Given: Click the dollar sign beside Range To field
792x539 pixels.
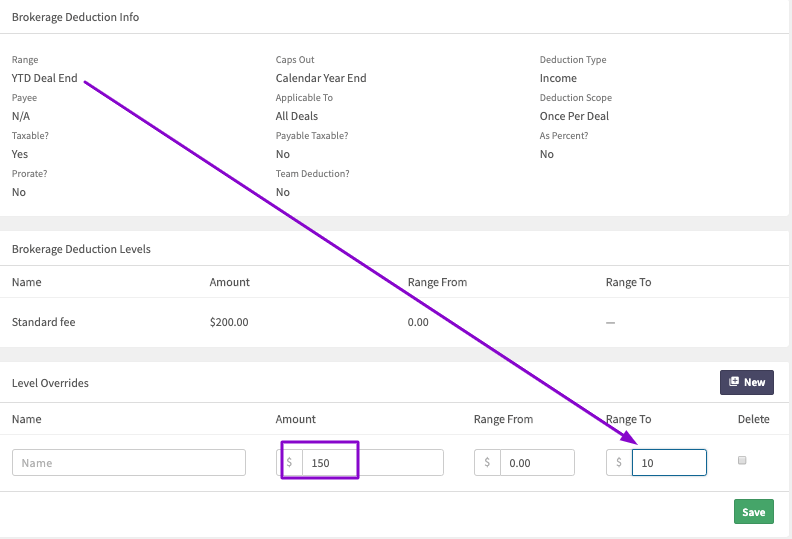Looking at the screenshot, I should click(619, 463).
